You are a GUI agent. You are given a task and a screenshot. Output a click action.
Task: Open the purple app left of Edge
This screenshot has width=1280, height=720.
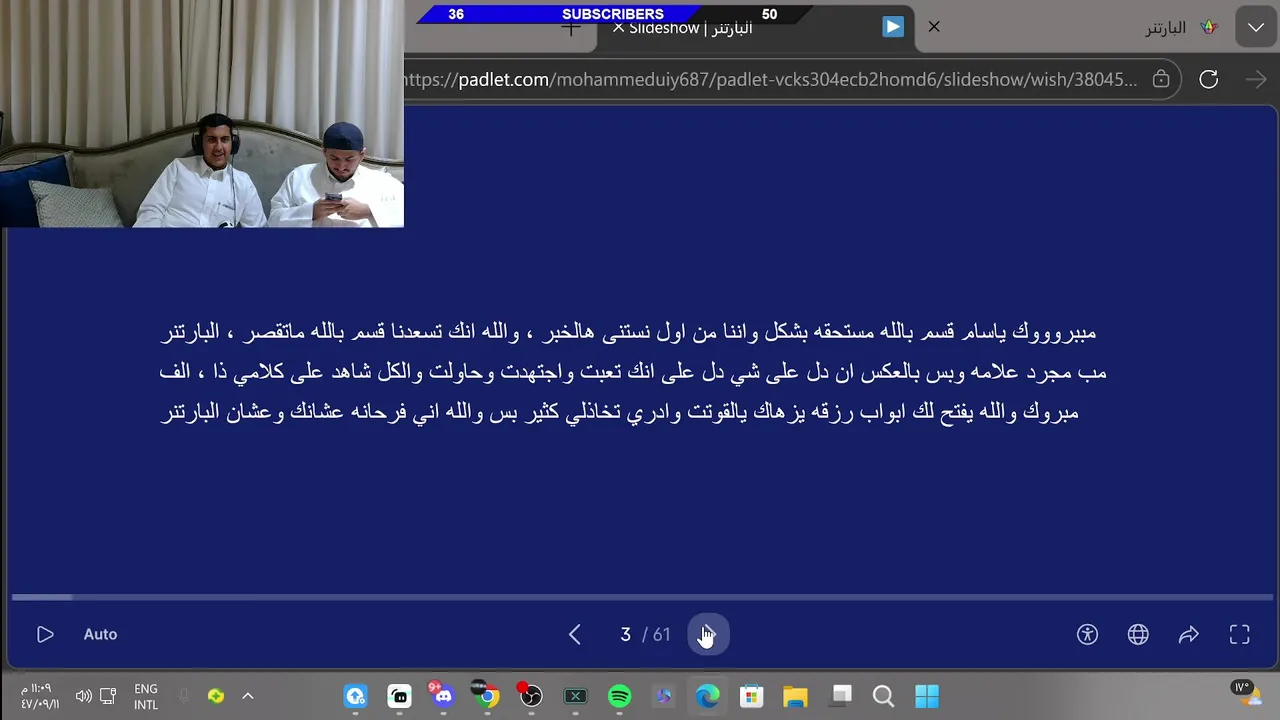[663, 696]
